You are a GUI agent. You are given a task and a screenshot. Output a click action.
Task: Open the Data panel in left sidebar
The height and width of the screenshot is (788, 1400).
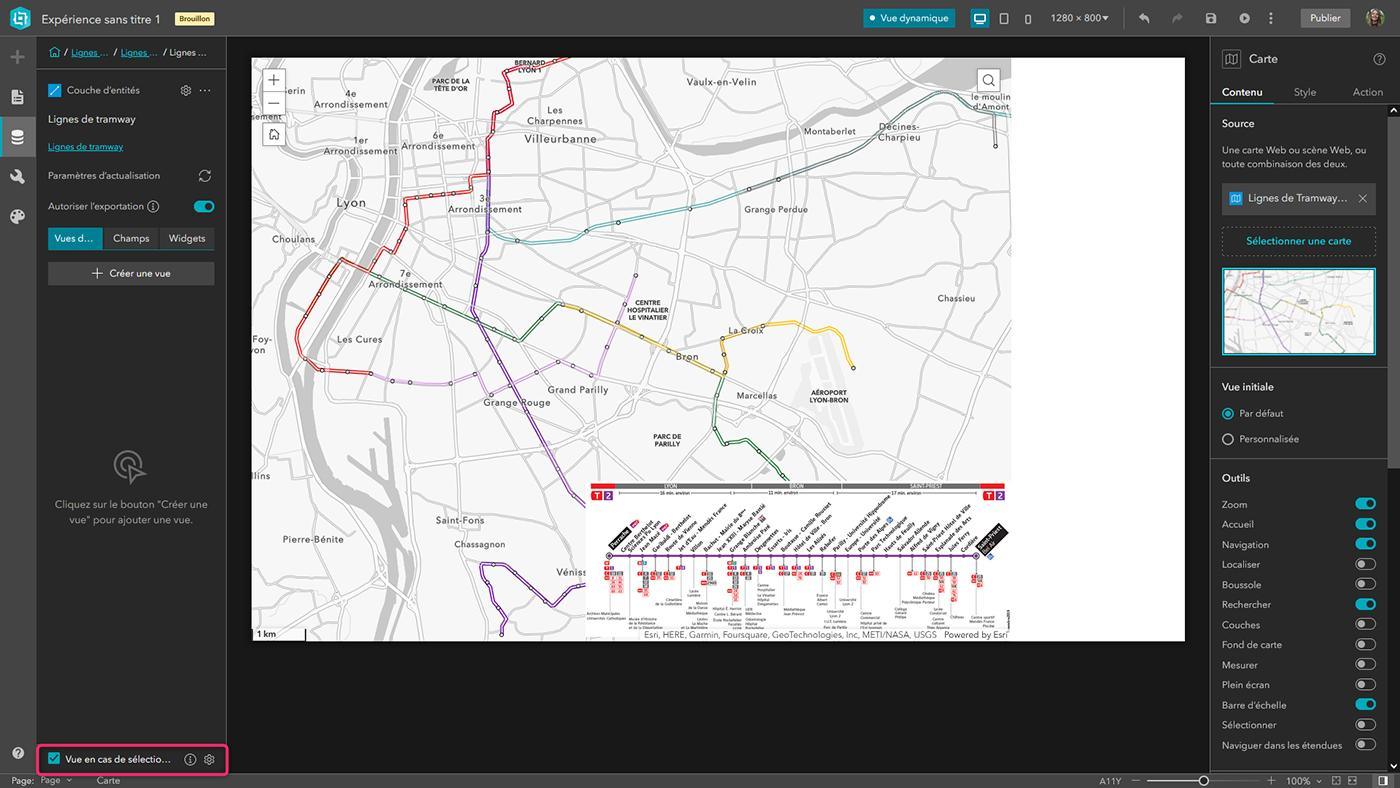coord(17,137)
